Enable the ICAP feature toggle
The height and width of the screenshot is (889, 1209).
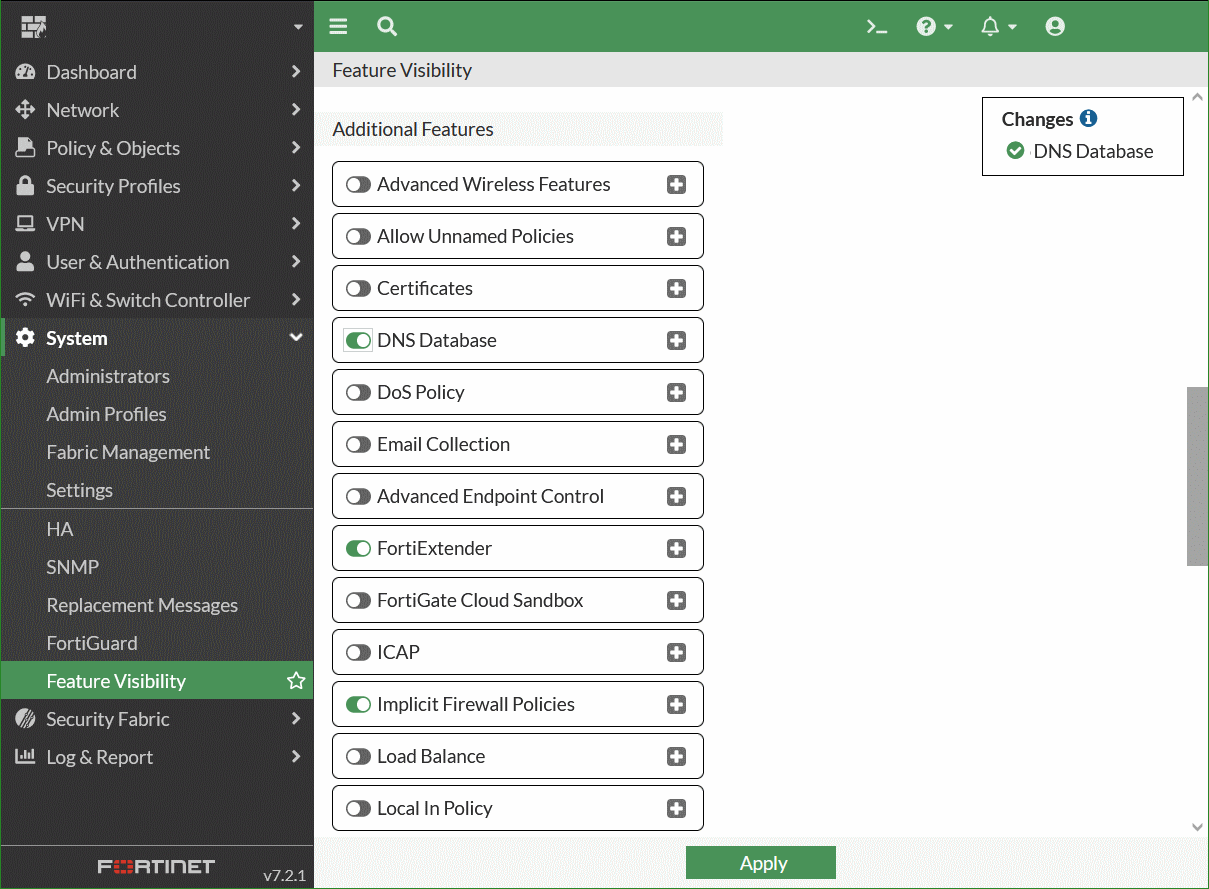357,652
